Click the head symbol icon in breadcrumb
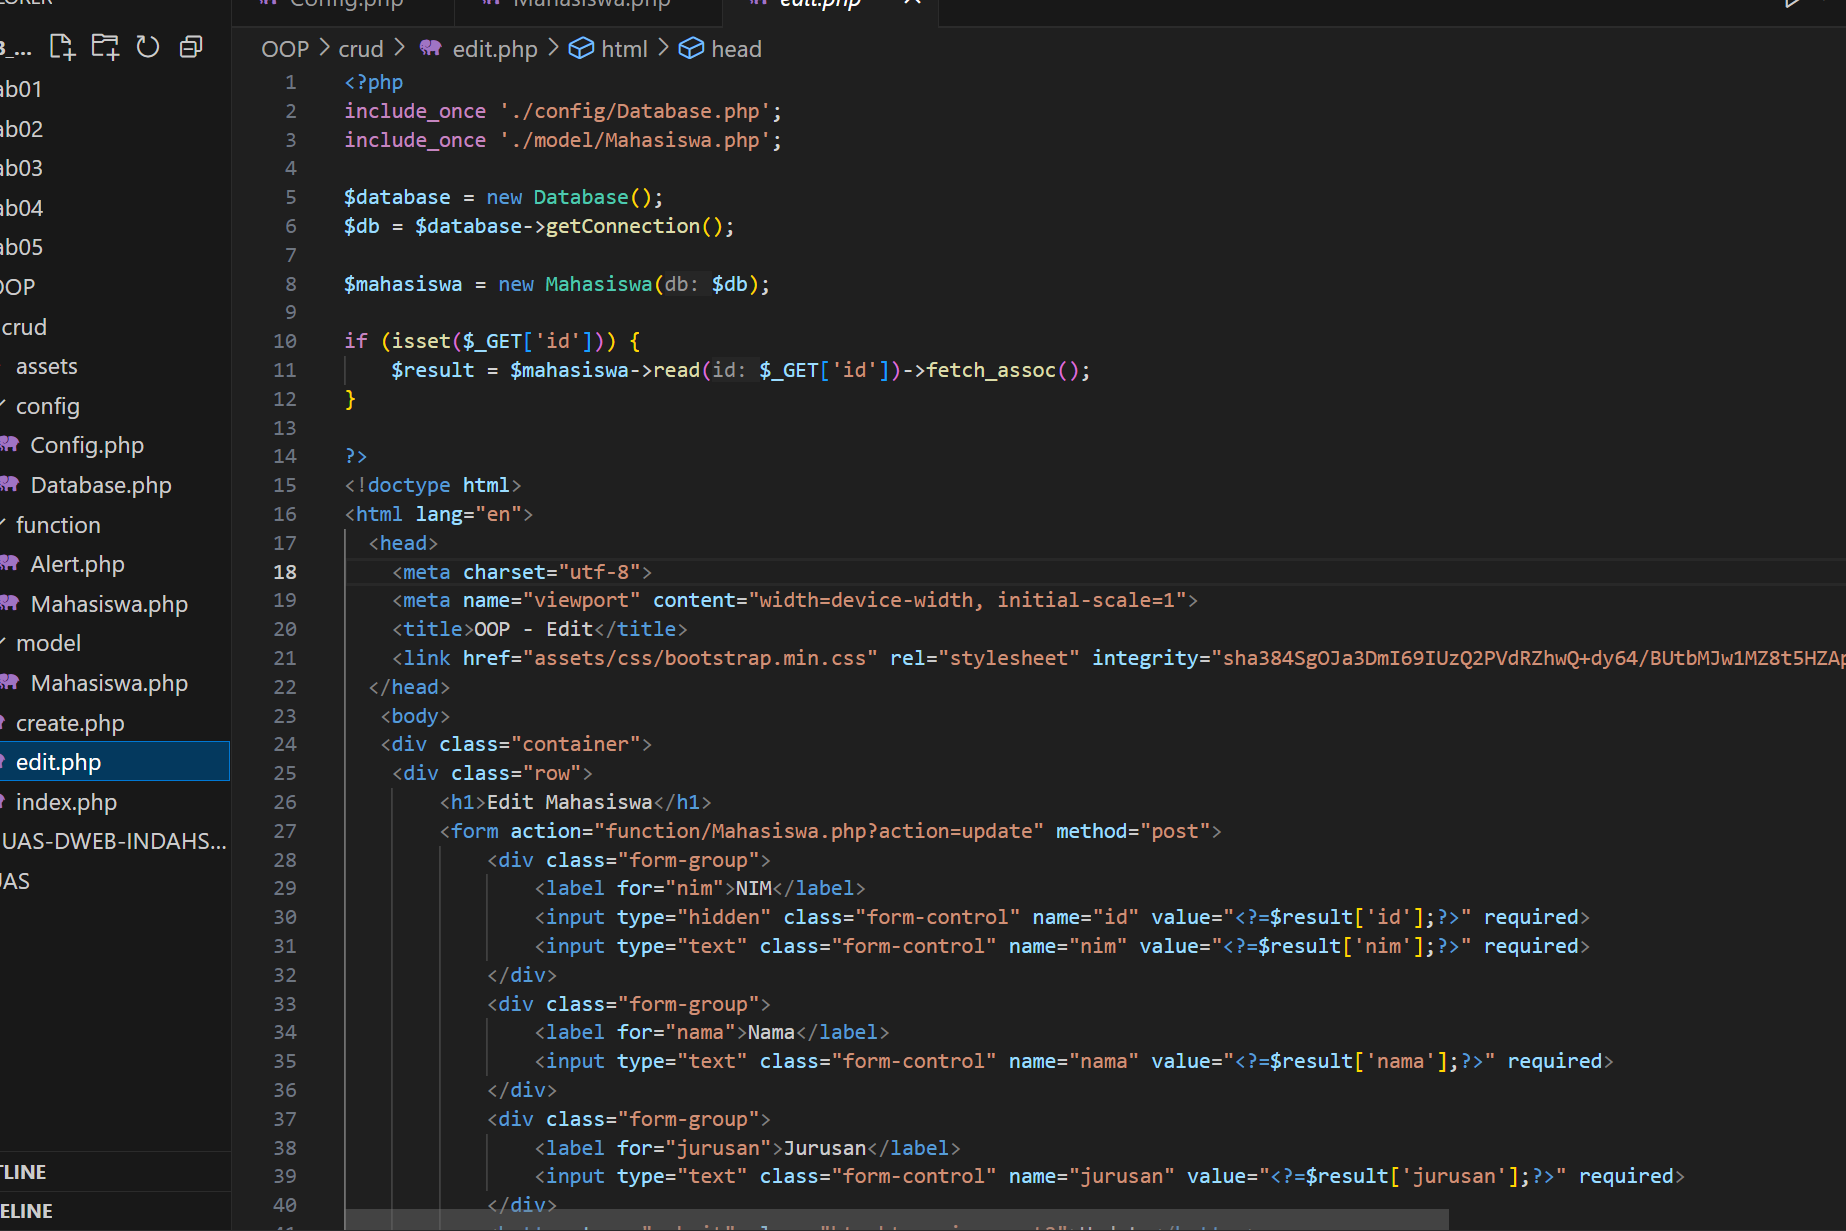The height and width of the screenshot is (1231, 1846). coord(691,49)
